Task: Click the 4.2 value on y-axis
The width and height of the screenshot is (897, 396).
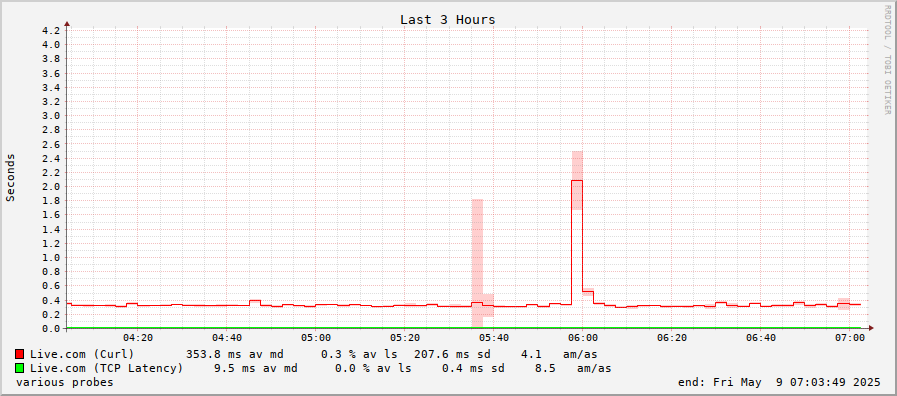Action: pyautogui.click(x=51, y=30)
